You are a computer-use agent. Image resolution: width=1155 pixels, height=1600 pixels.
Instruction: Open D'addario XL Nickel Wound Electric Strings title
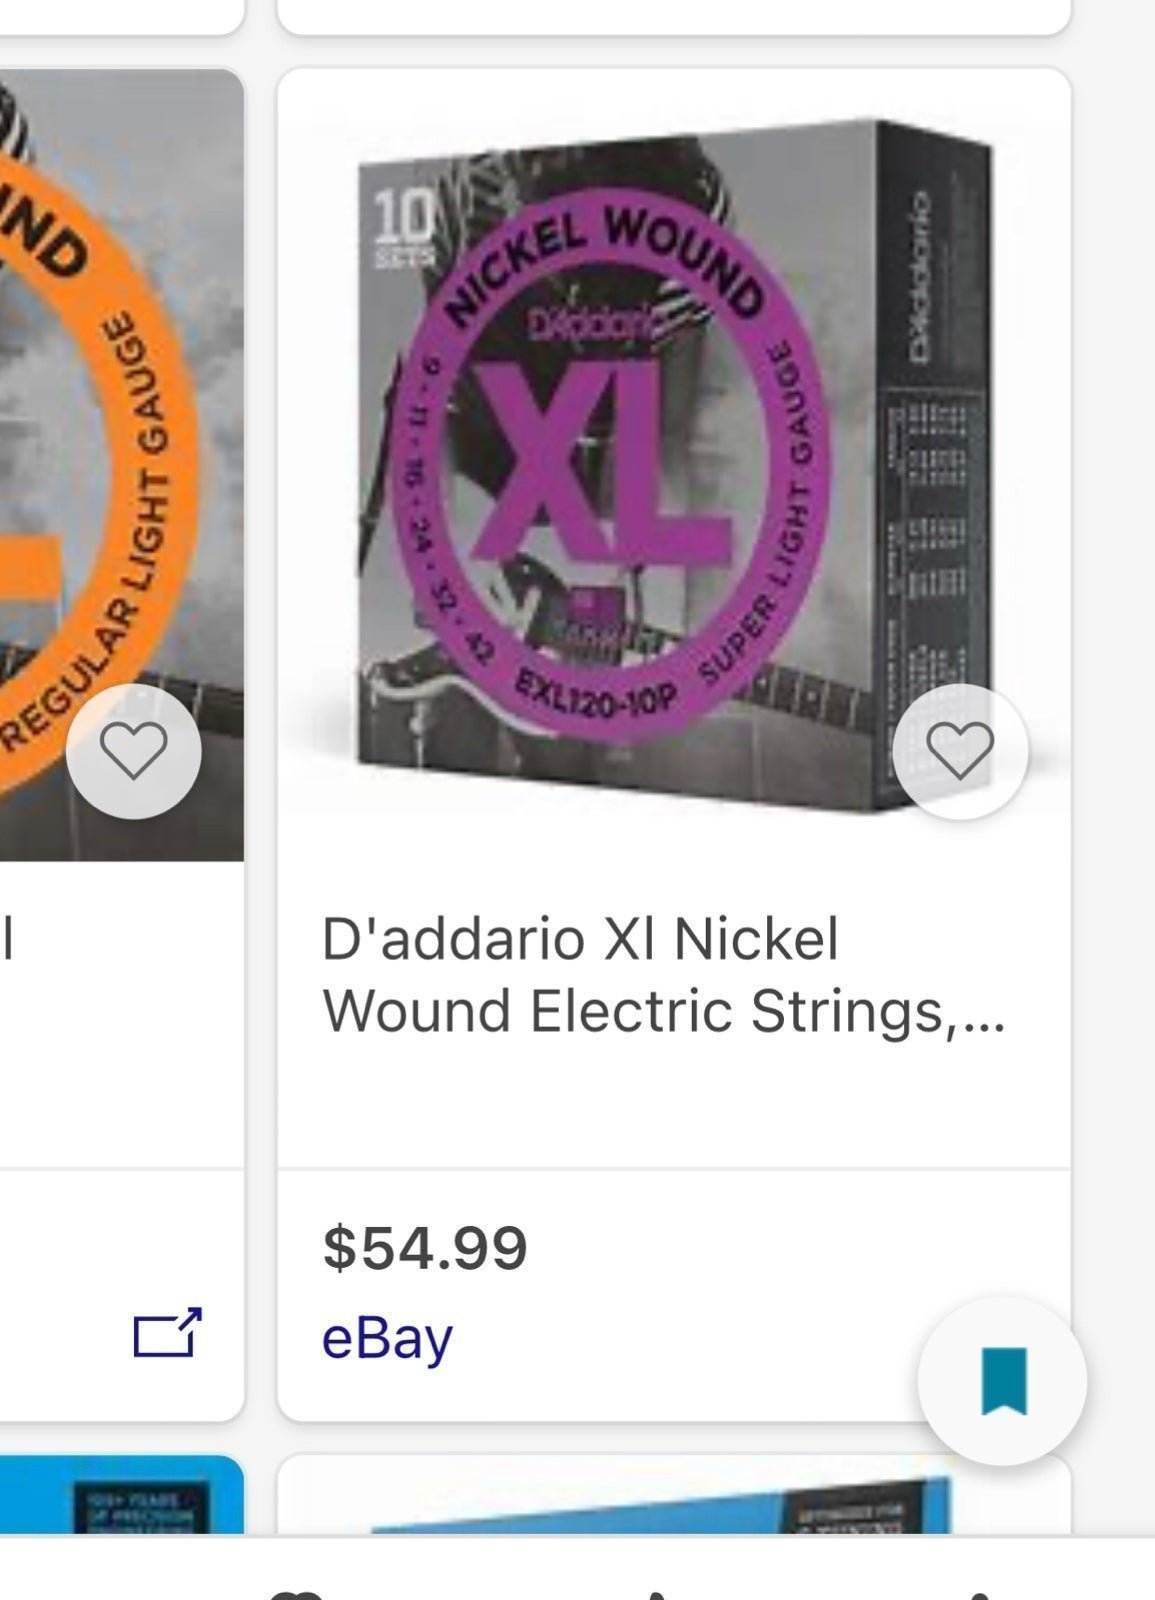663,975
